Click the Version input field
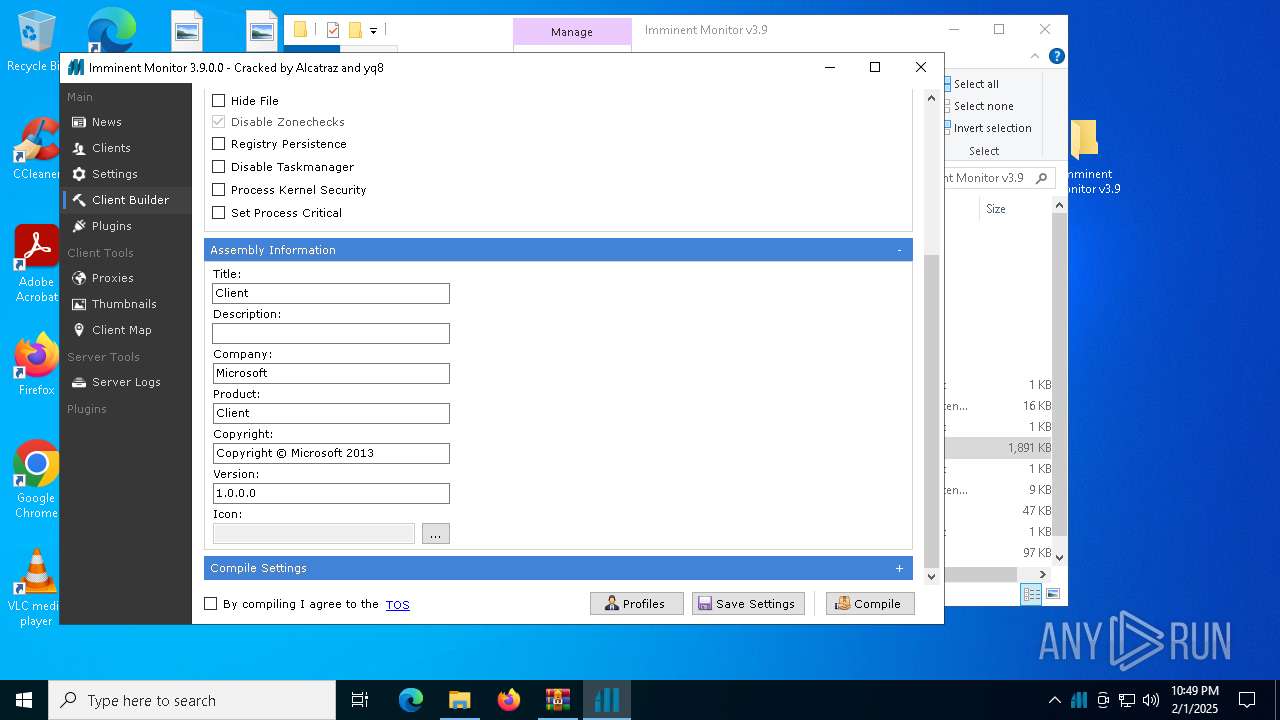The height and width of the screenshot is (720, 1280). tap(331, 493)
